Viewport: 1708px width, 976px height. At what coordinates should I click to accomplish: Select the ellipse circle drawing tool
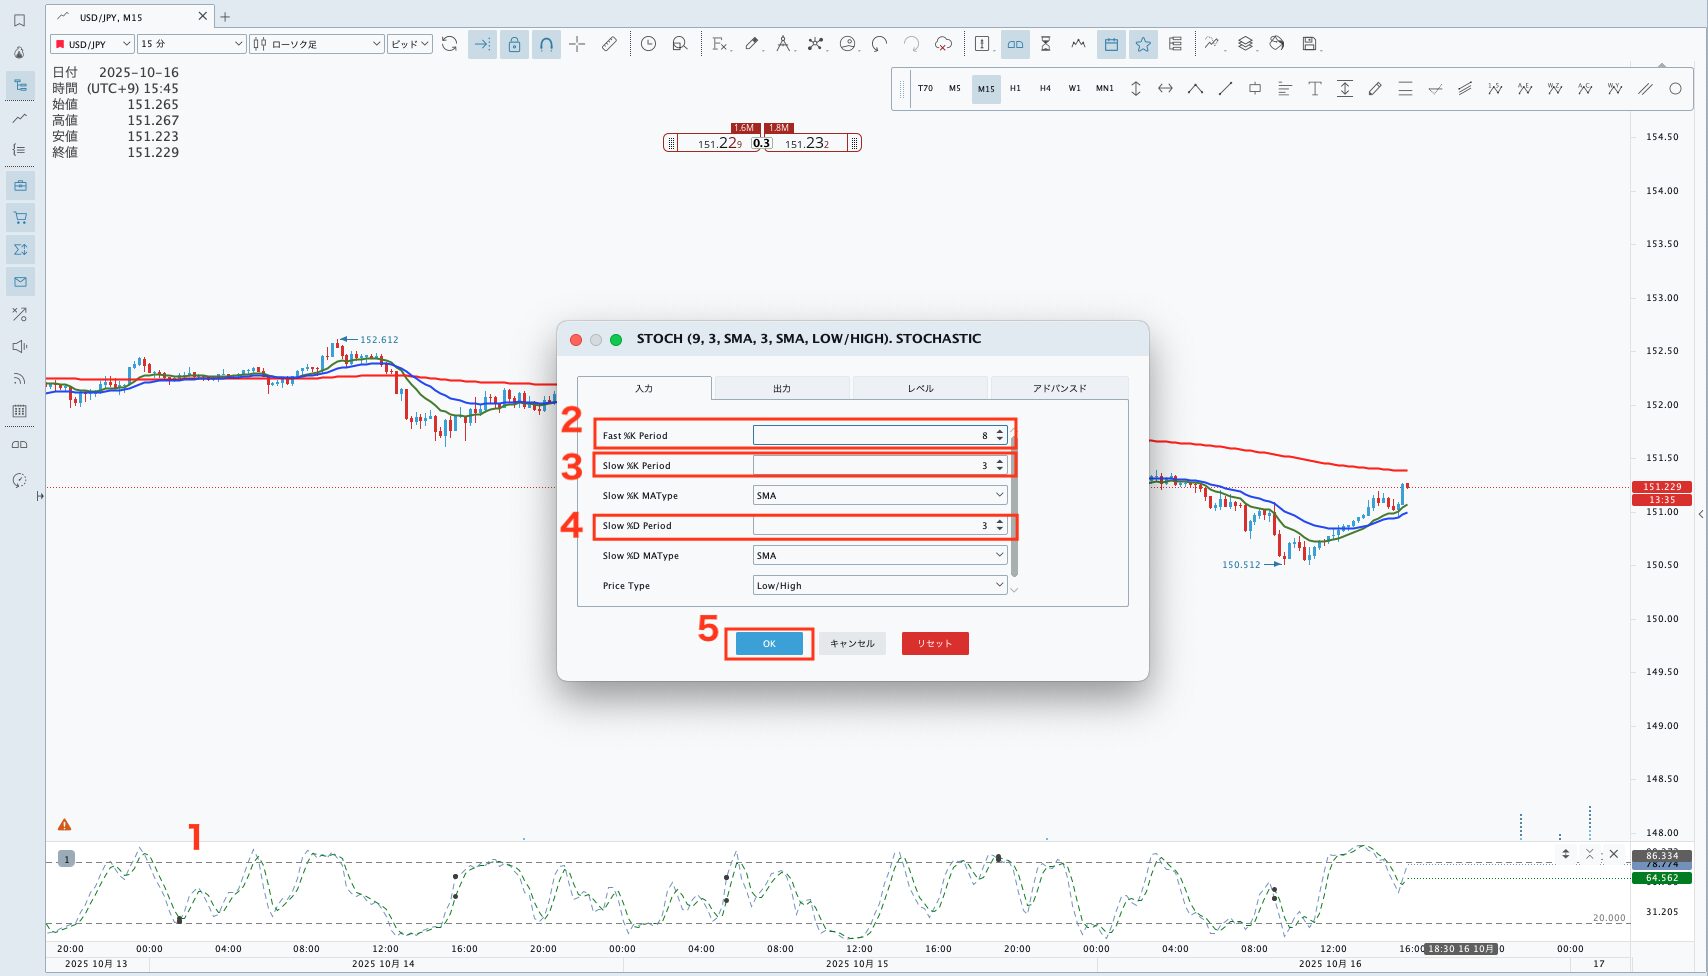[1675, 89]
